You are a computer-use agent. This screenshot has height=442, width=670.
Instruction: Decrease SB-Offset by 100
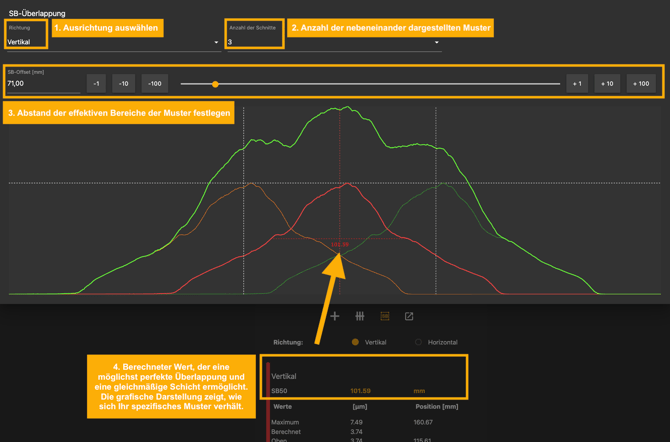pyautogui.click(x=154, y=84)
